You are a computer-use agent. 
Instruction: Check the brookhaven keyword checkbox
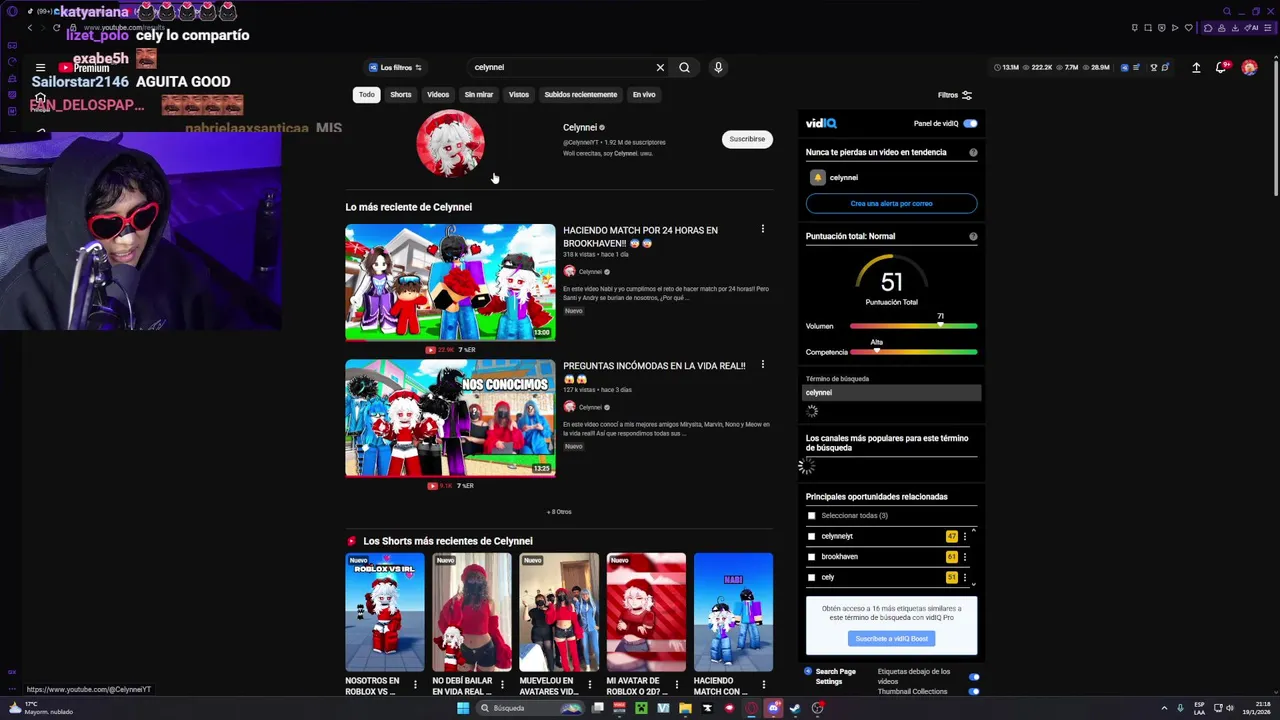tap(811, 557)
